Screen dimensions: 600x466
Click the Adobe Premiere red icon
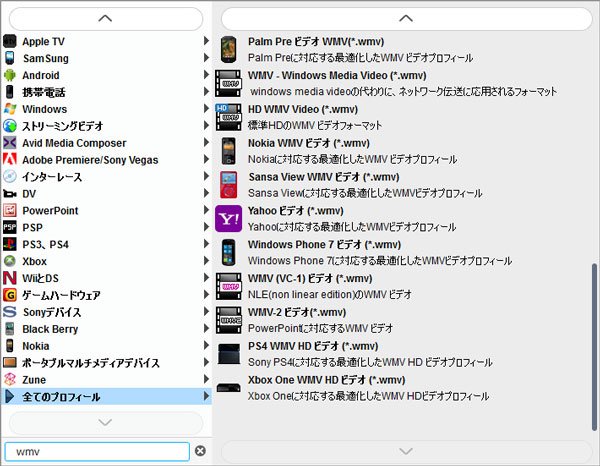(10, 160)
